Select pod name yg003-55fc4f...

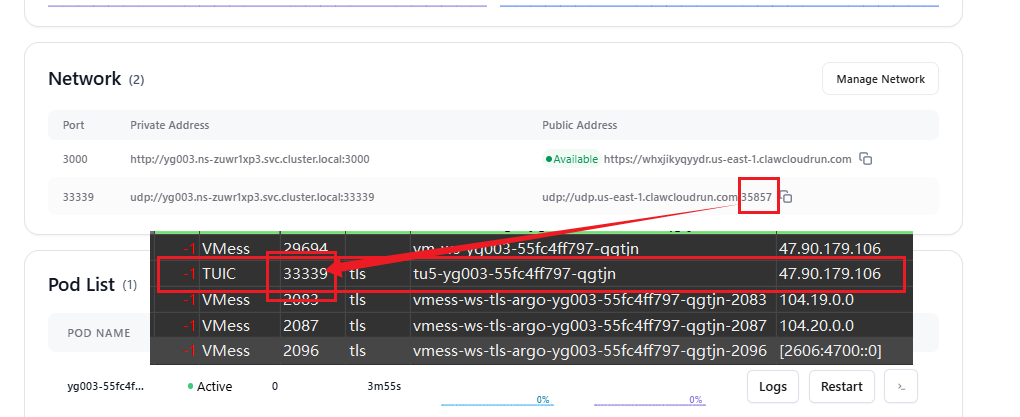(106, 386)
